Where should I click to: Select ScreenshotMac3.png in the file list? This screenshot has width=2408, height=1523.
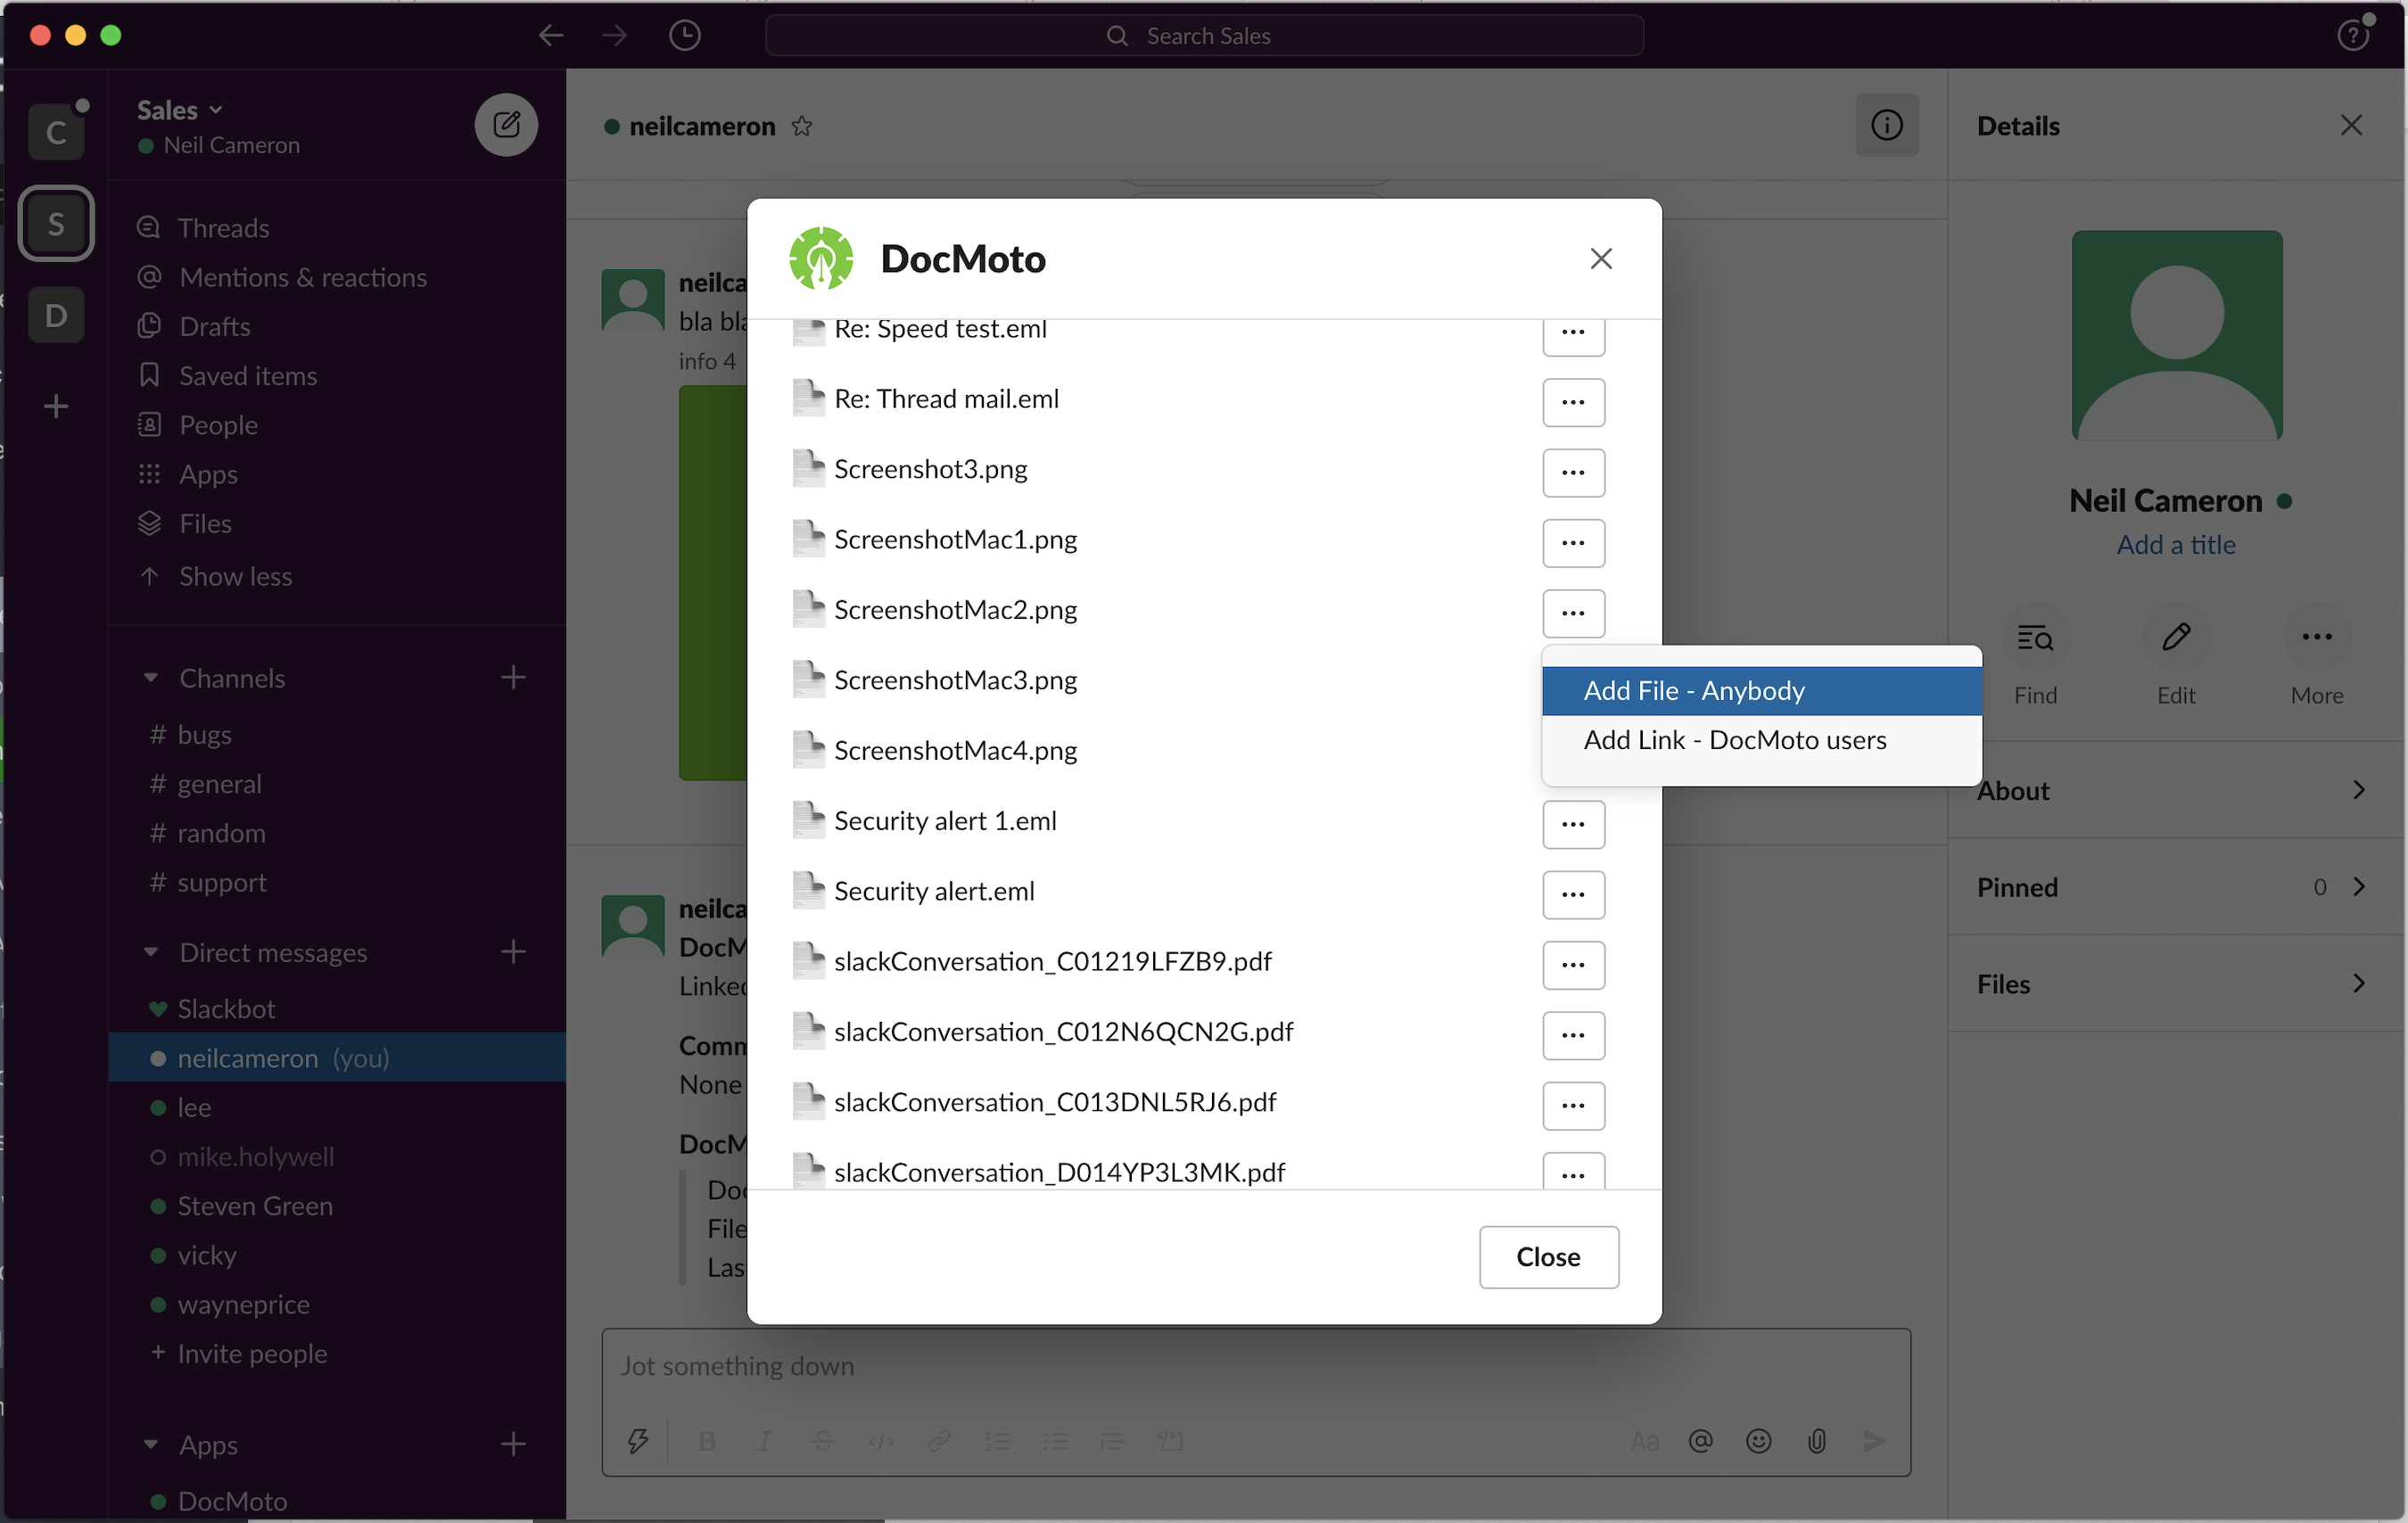pos(955,680)
